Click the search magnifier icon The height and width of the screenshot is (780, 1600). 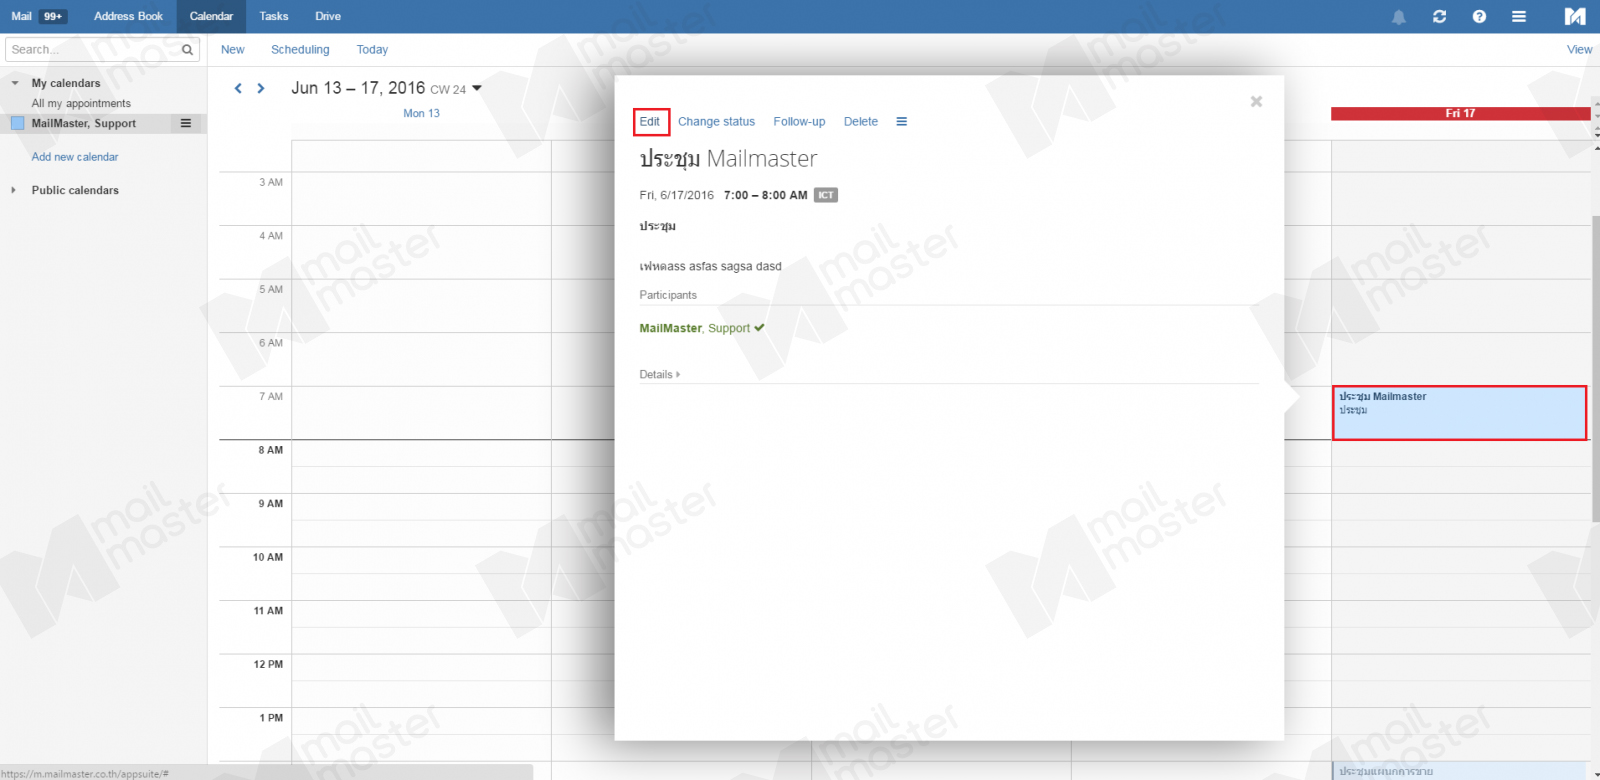pyautogui.click(x=187, y=49)
